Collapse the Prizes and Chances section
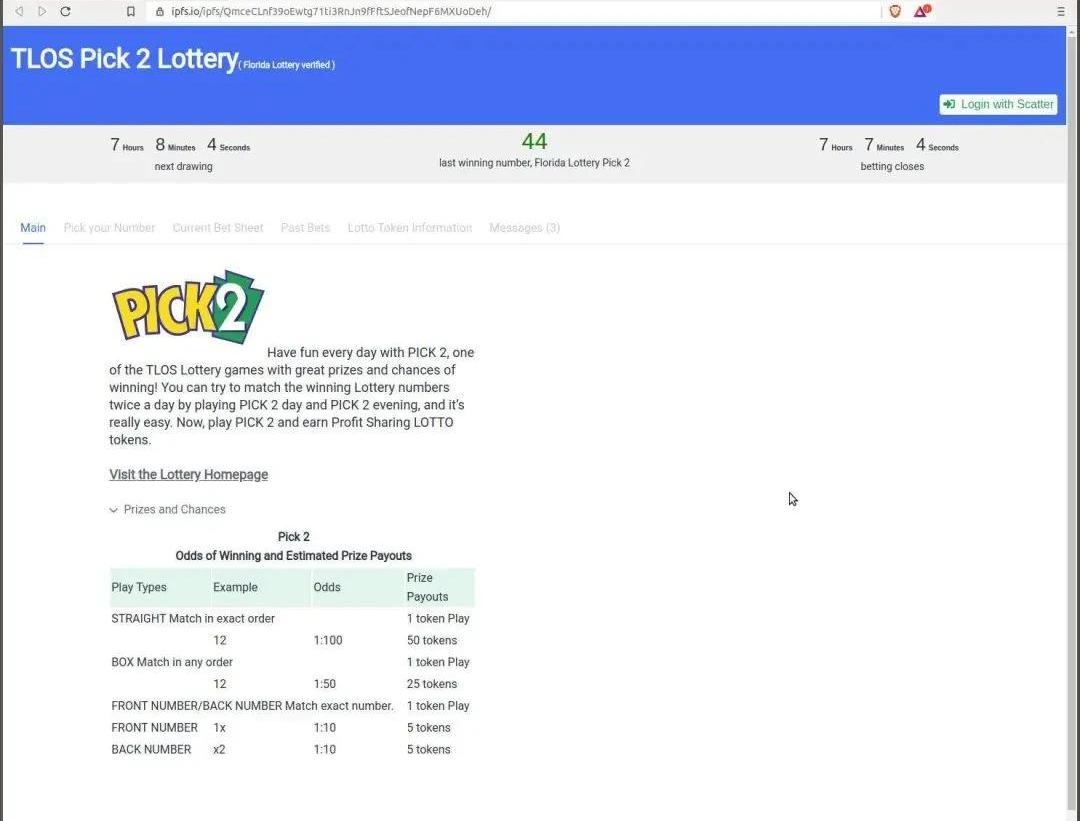Image resolution: width=1080 pixels, height=821 pixels. tap(167, 510)
